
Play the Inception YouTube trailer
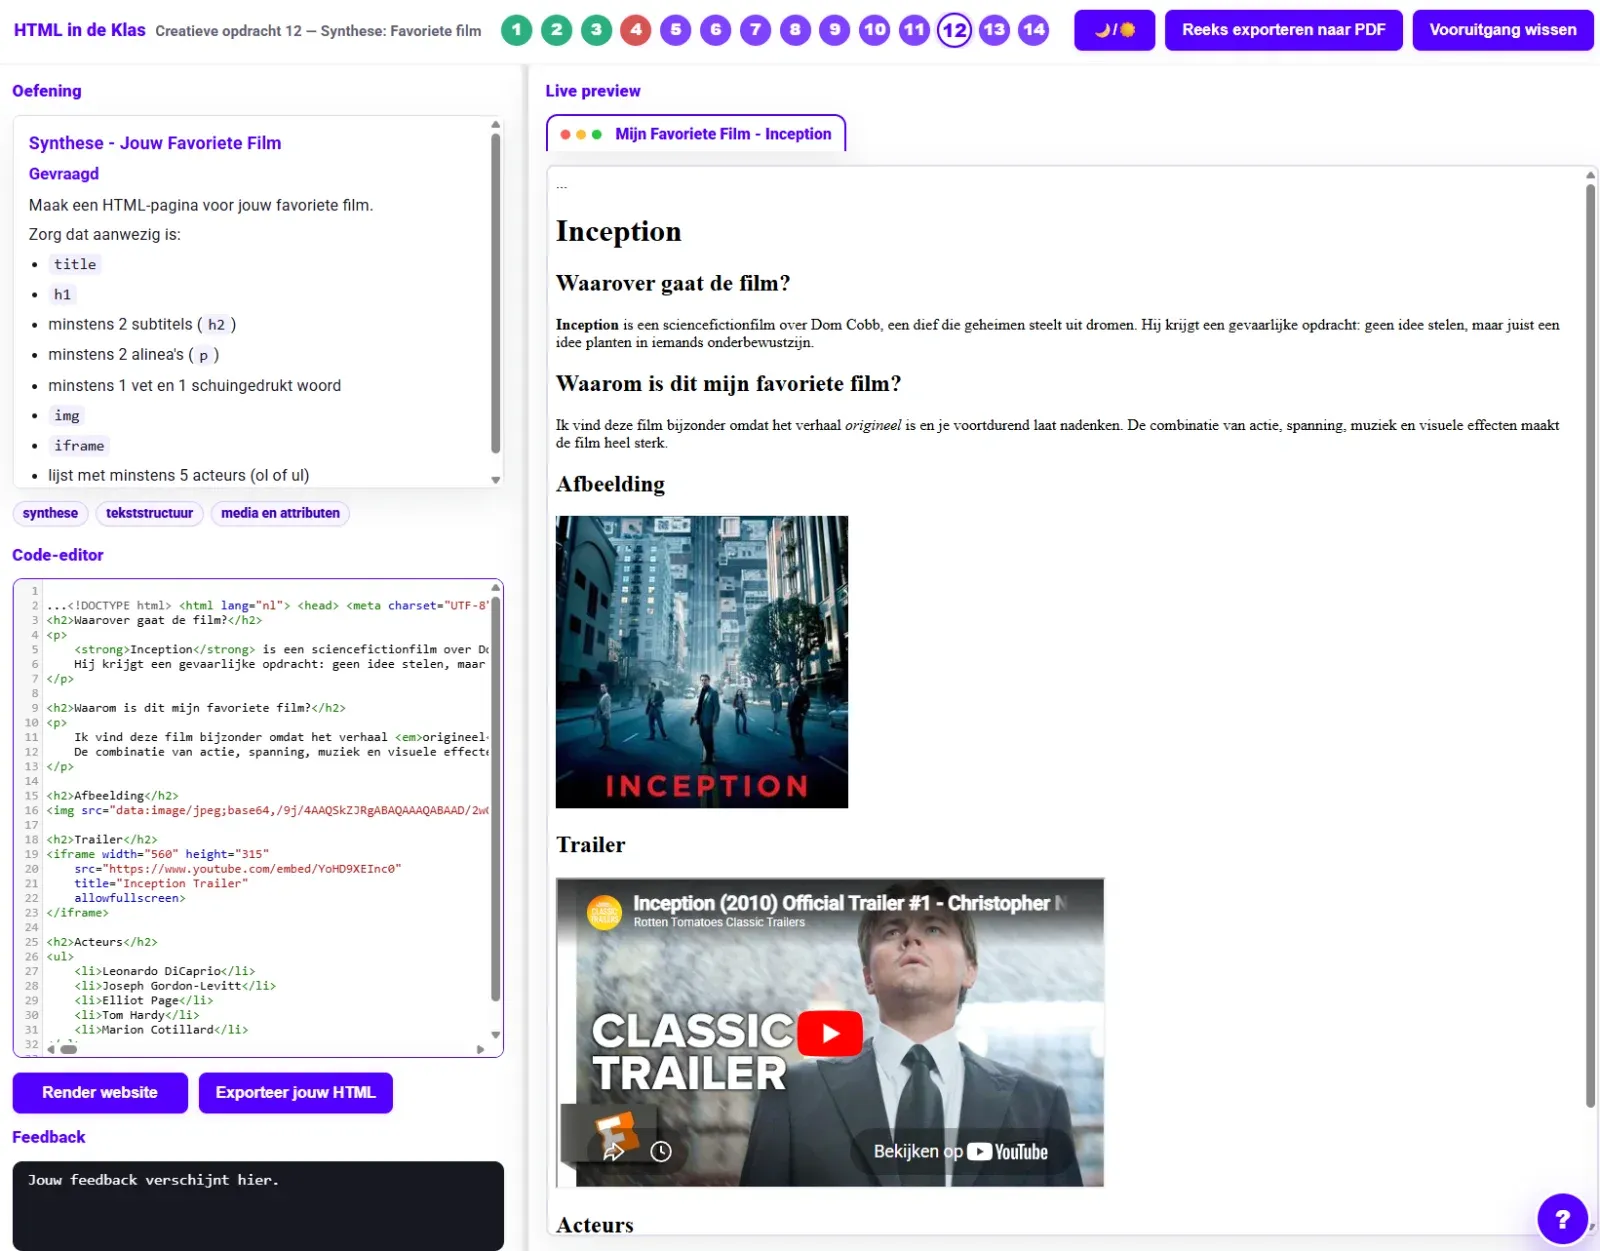pos(830,1033)
